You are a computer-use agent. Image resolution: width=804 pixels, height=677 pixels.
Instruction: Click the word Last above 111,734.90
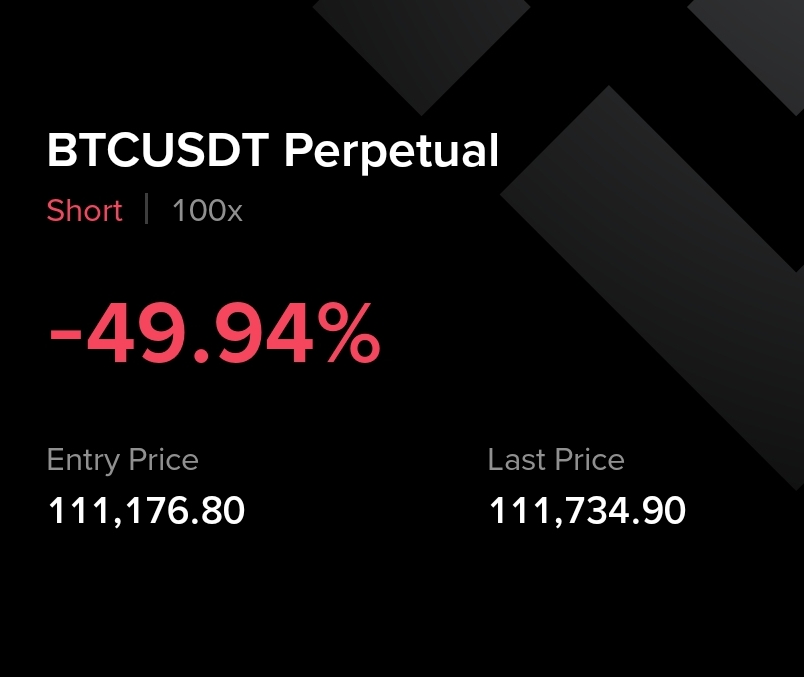tap(517, 460)
